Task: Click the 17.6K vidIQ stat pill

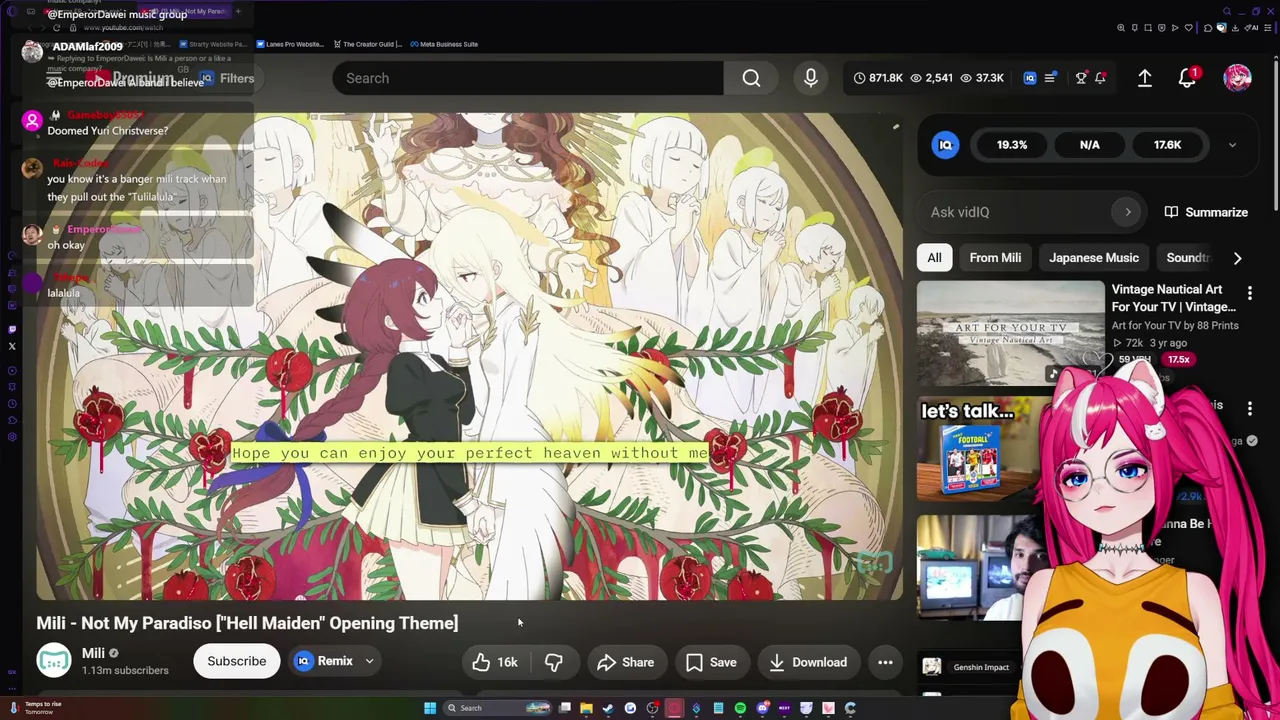Action: click(1167, 145)
